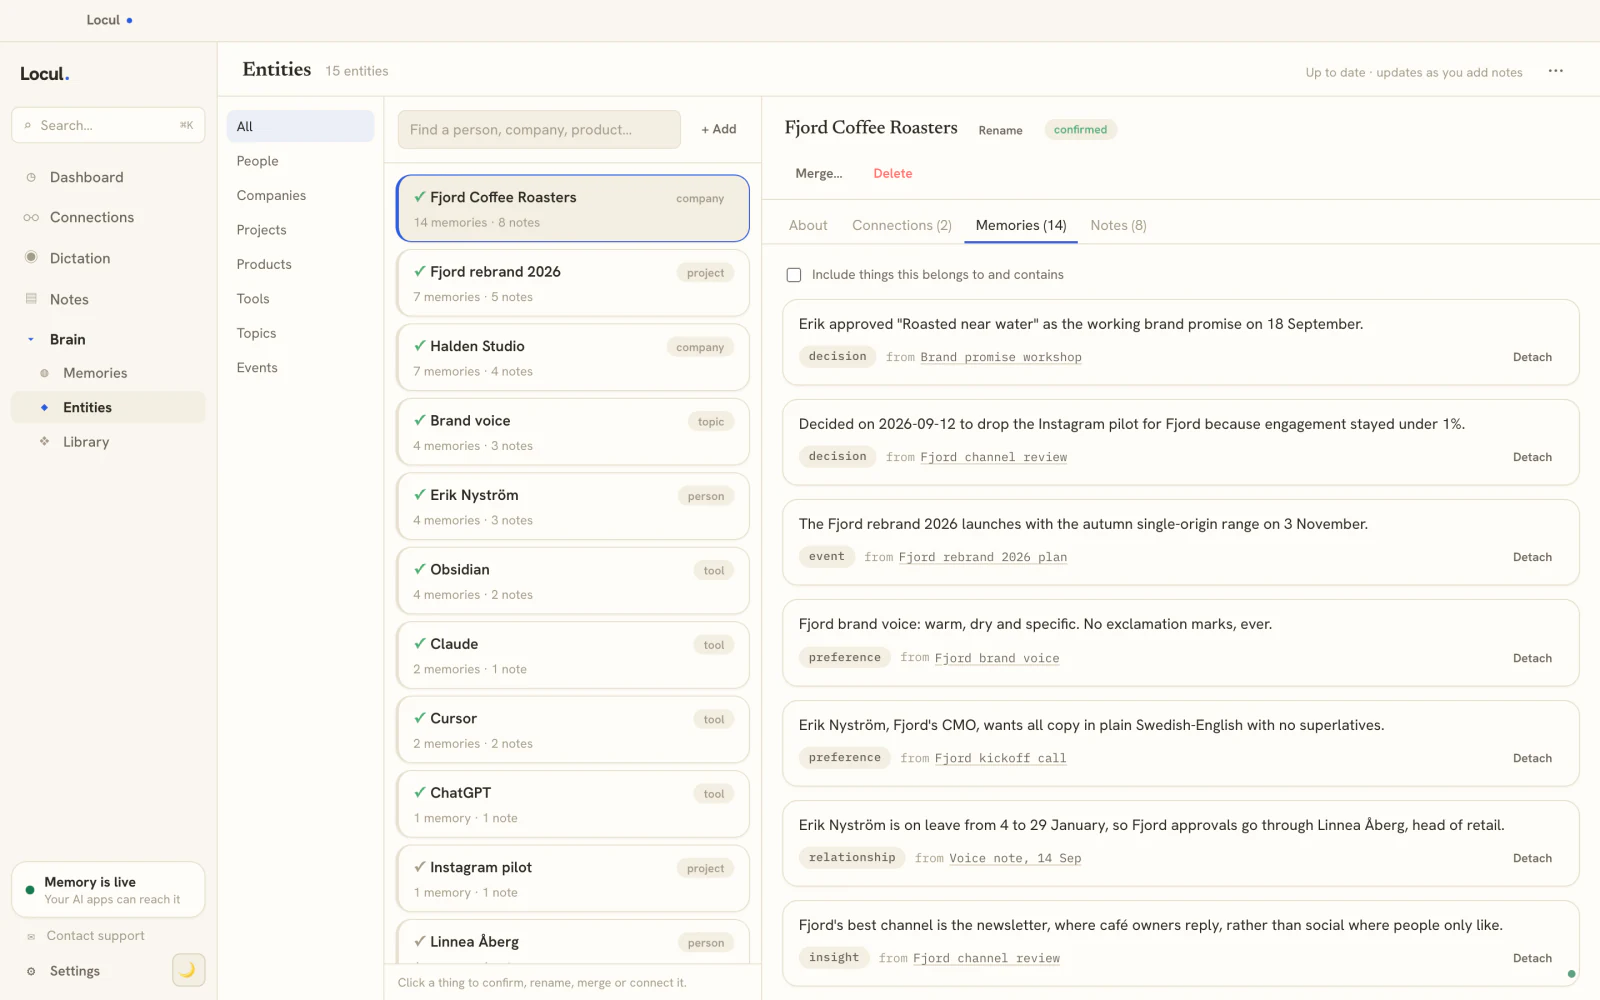
Task: Click the Connections link icon in sidebar
Action: [x=31, y=217]
